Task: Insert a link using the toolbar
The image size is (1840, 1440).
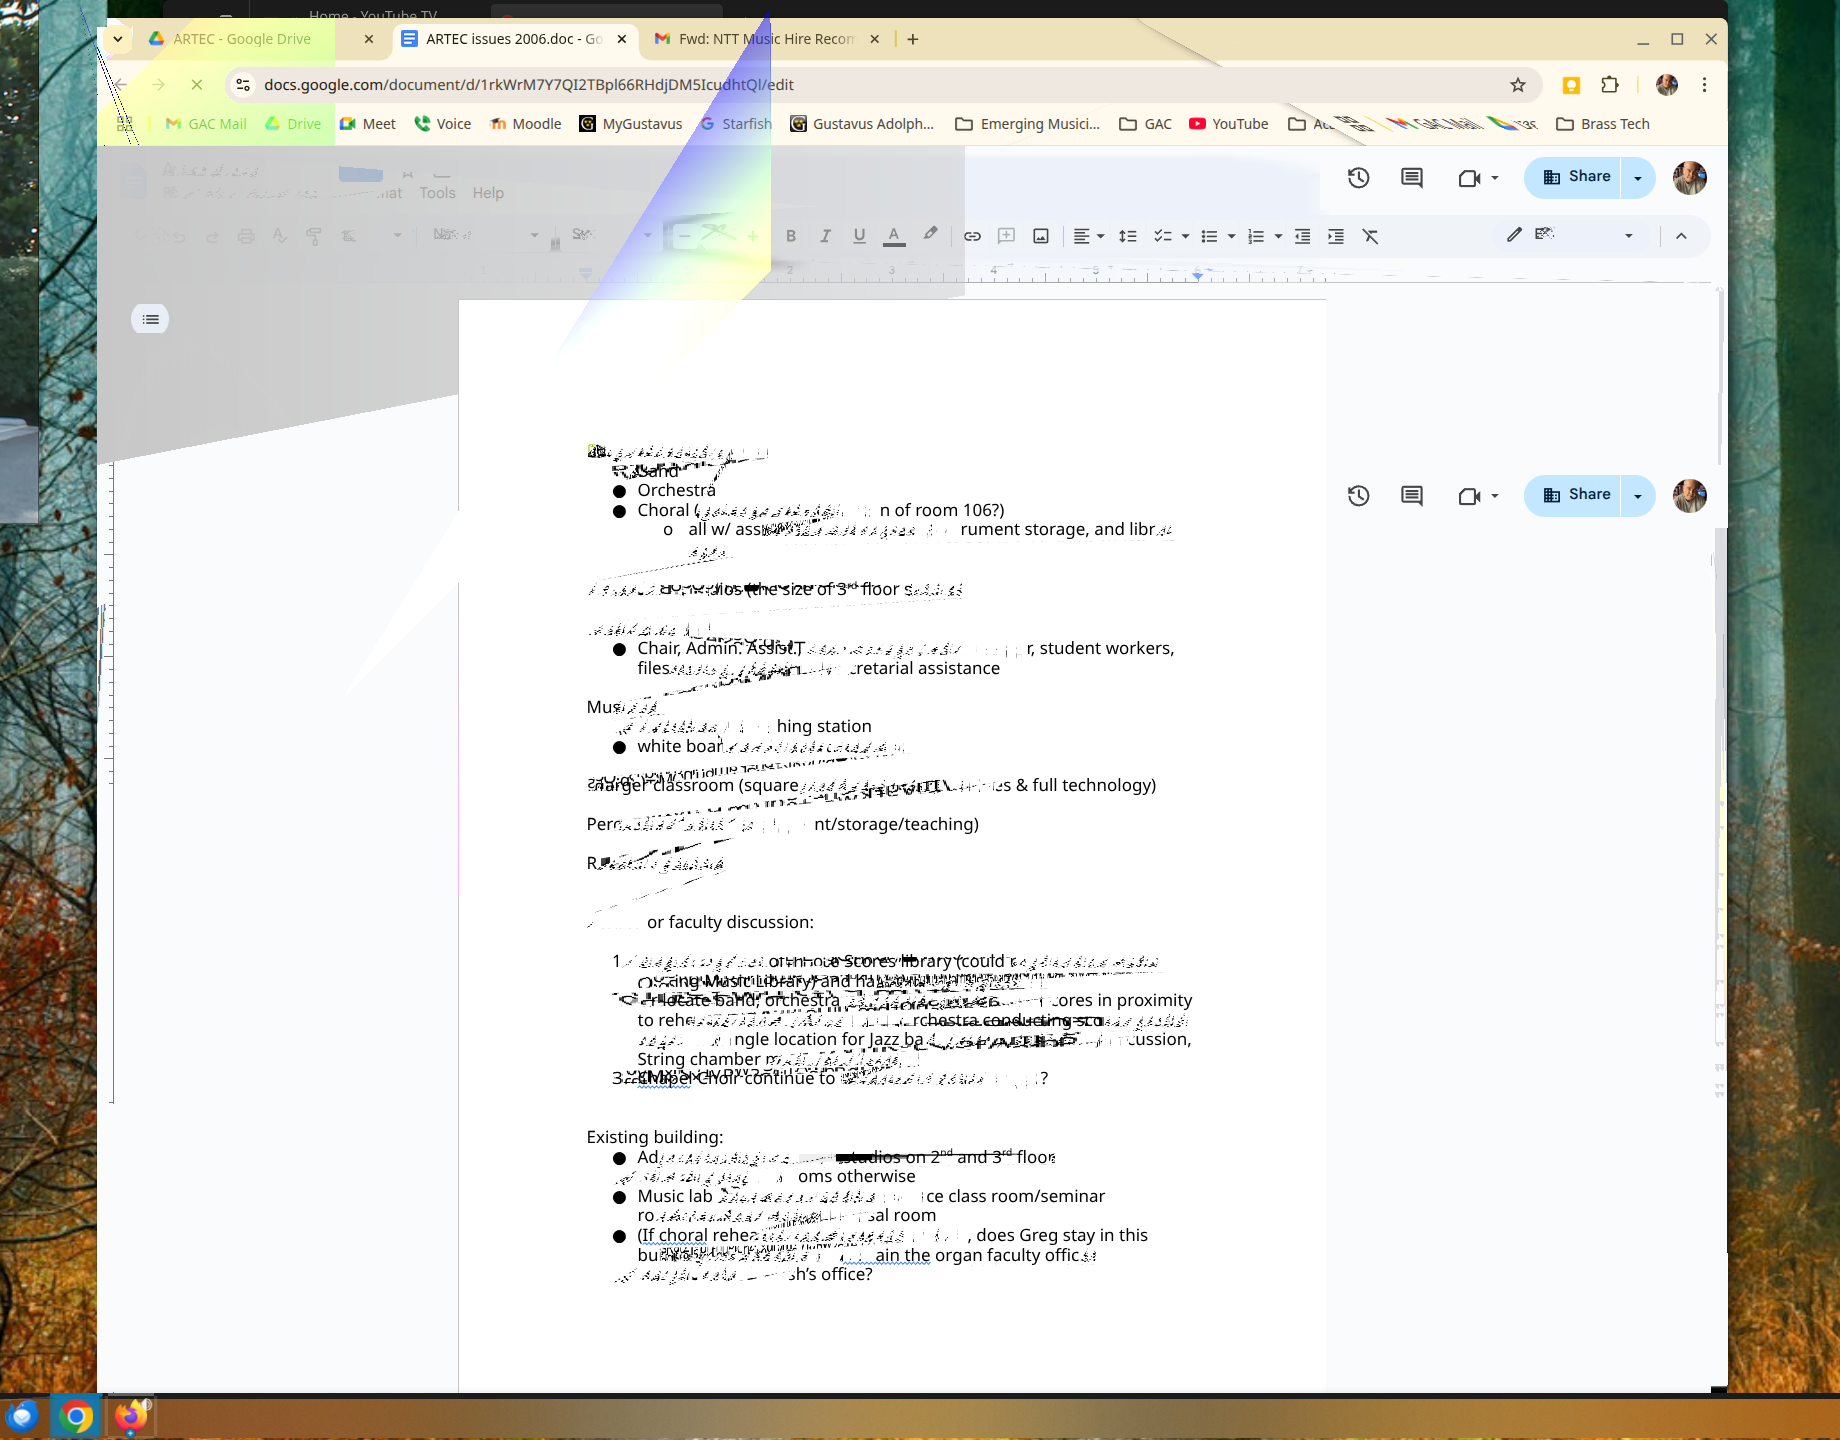Action: pos(972,236)
